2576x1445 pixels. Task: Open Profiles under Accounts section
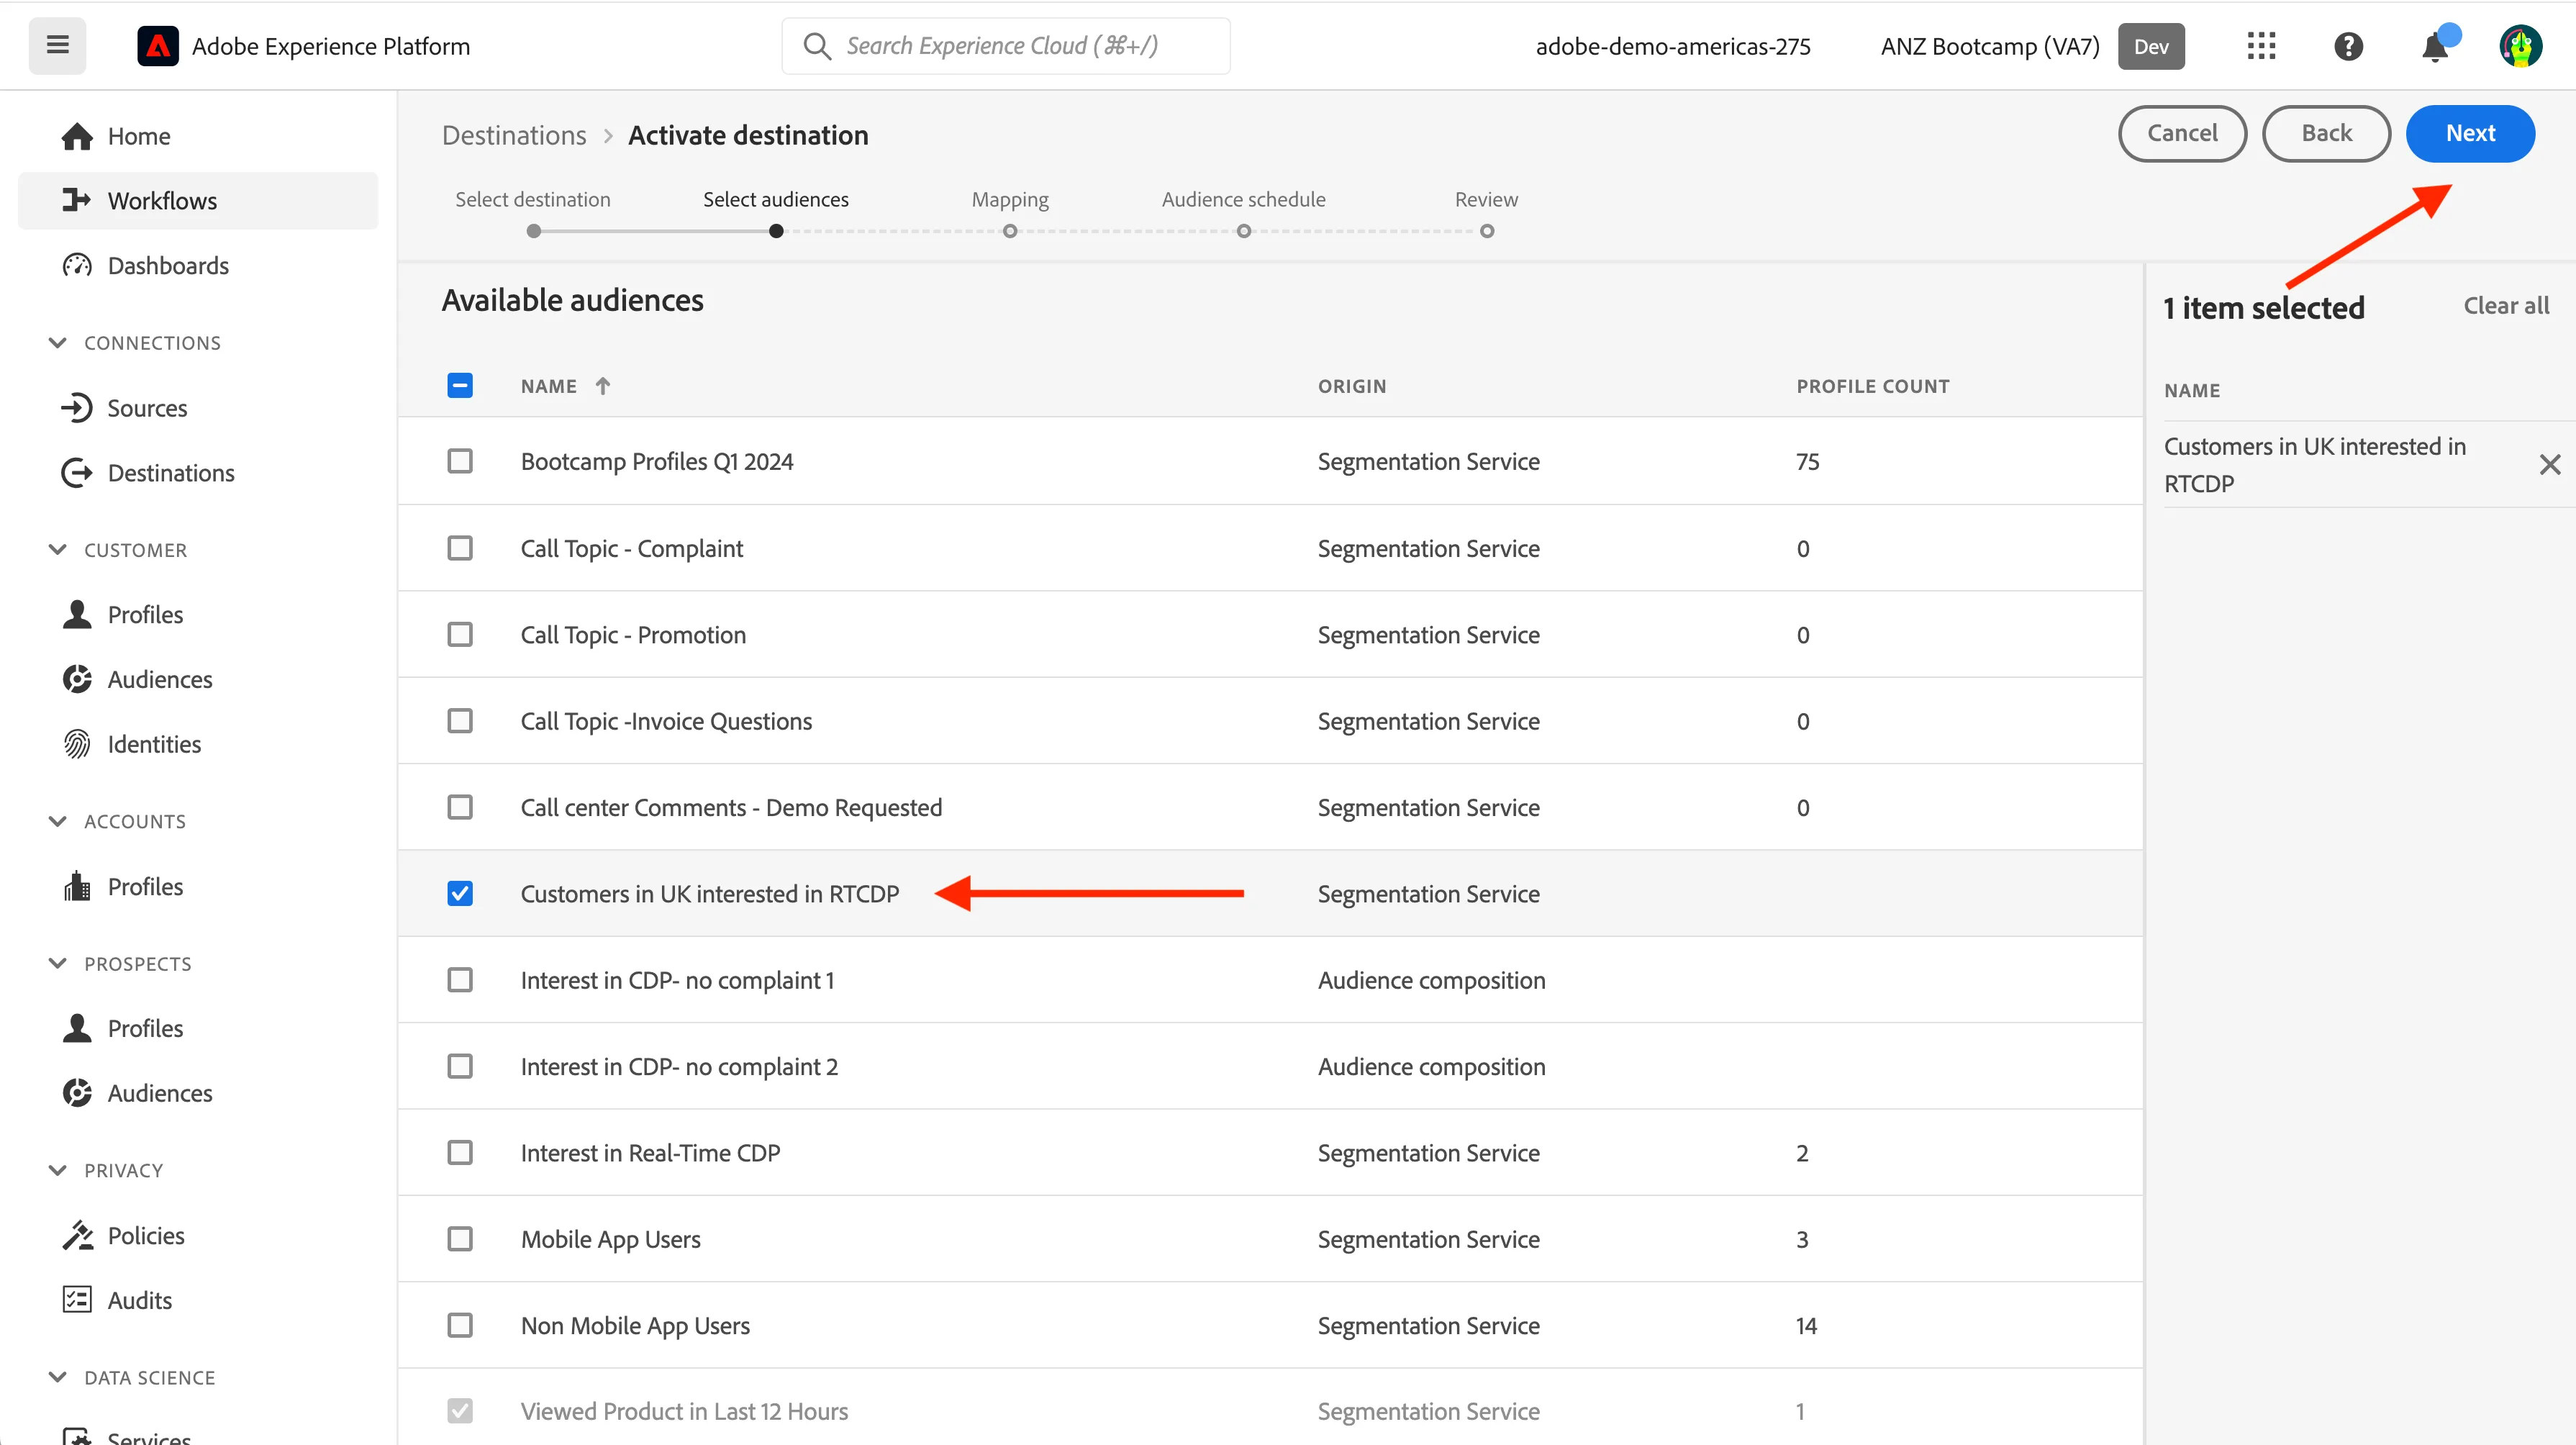tap(198, 886)
